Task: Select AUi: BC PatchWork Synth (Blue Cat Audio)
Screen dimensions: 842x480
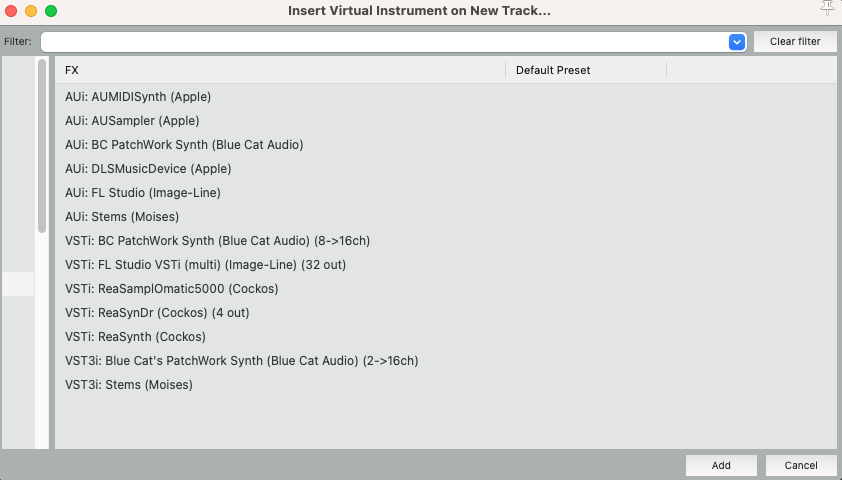Action: coord(445,144)
